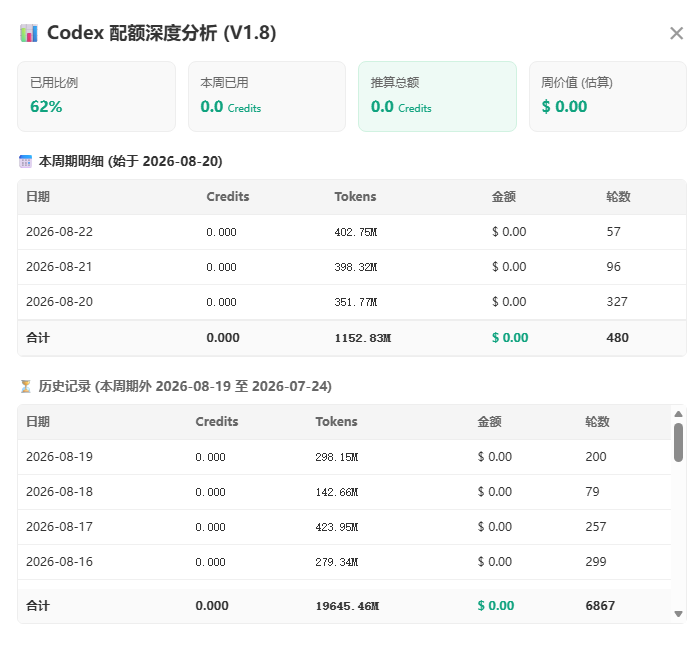Click scrollbar down arrow in history table
This screenshot has width=690, height=647.
point(678,614)
